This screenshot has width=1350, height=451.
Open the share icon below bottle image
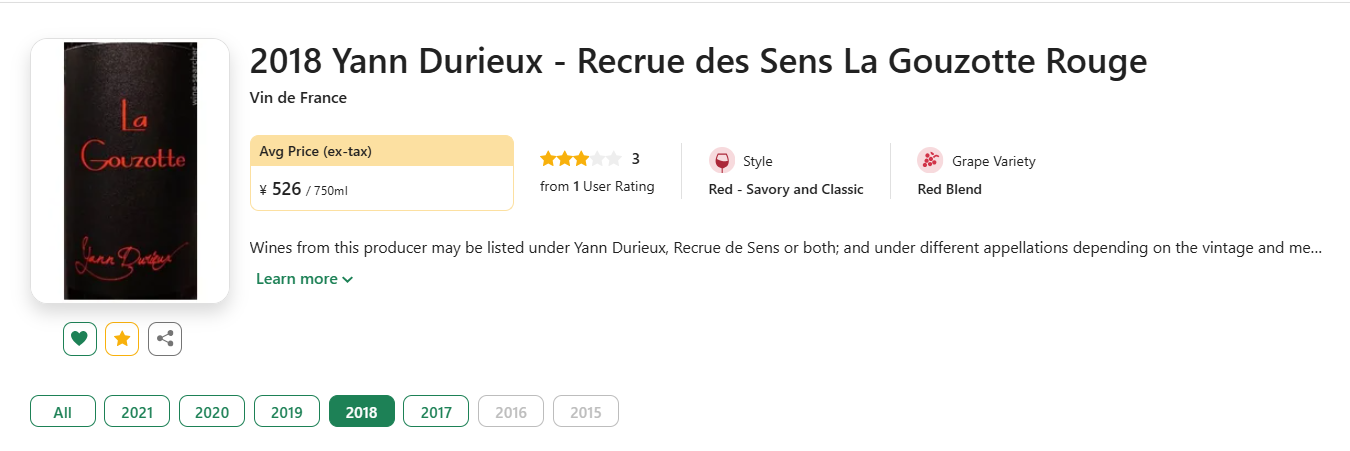click(x=165, y=339)
